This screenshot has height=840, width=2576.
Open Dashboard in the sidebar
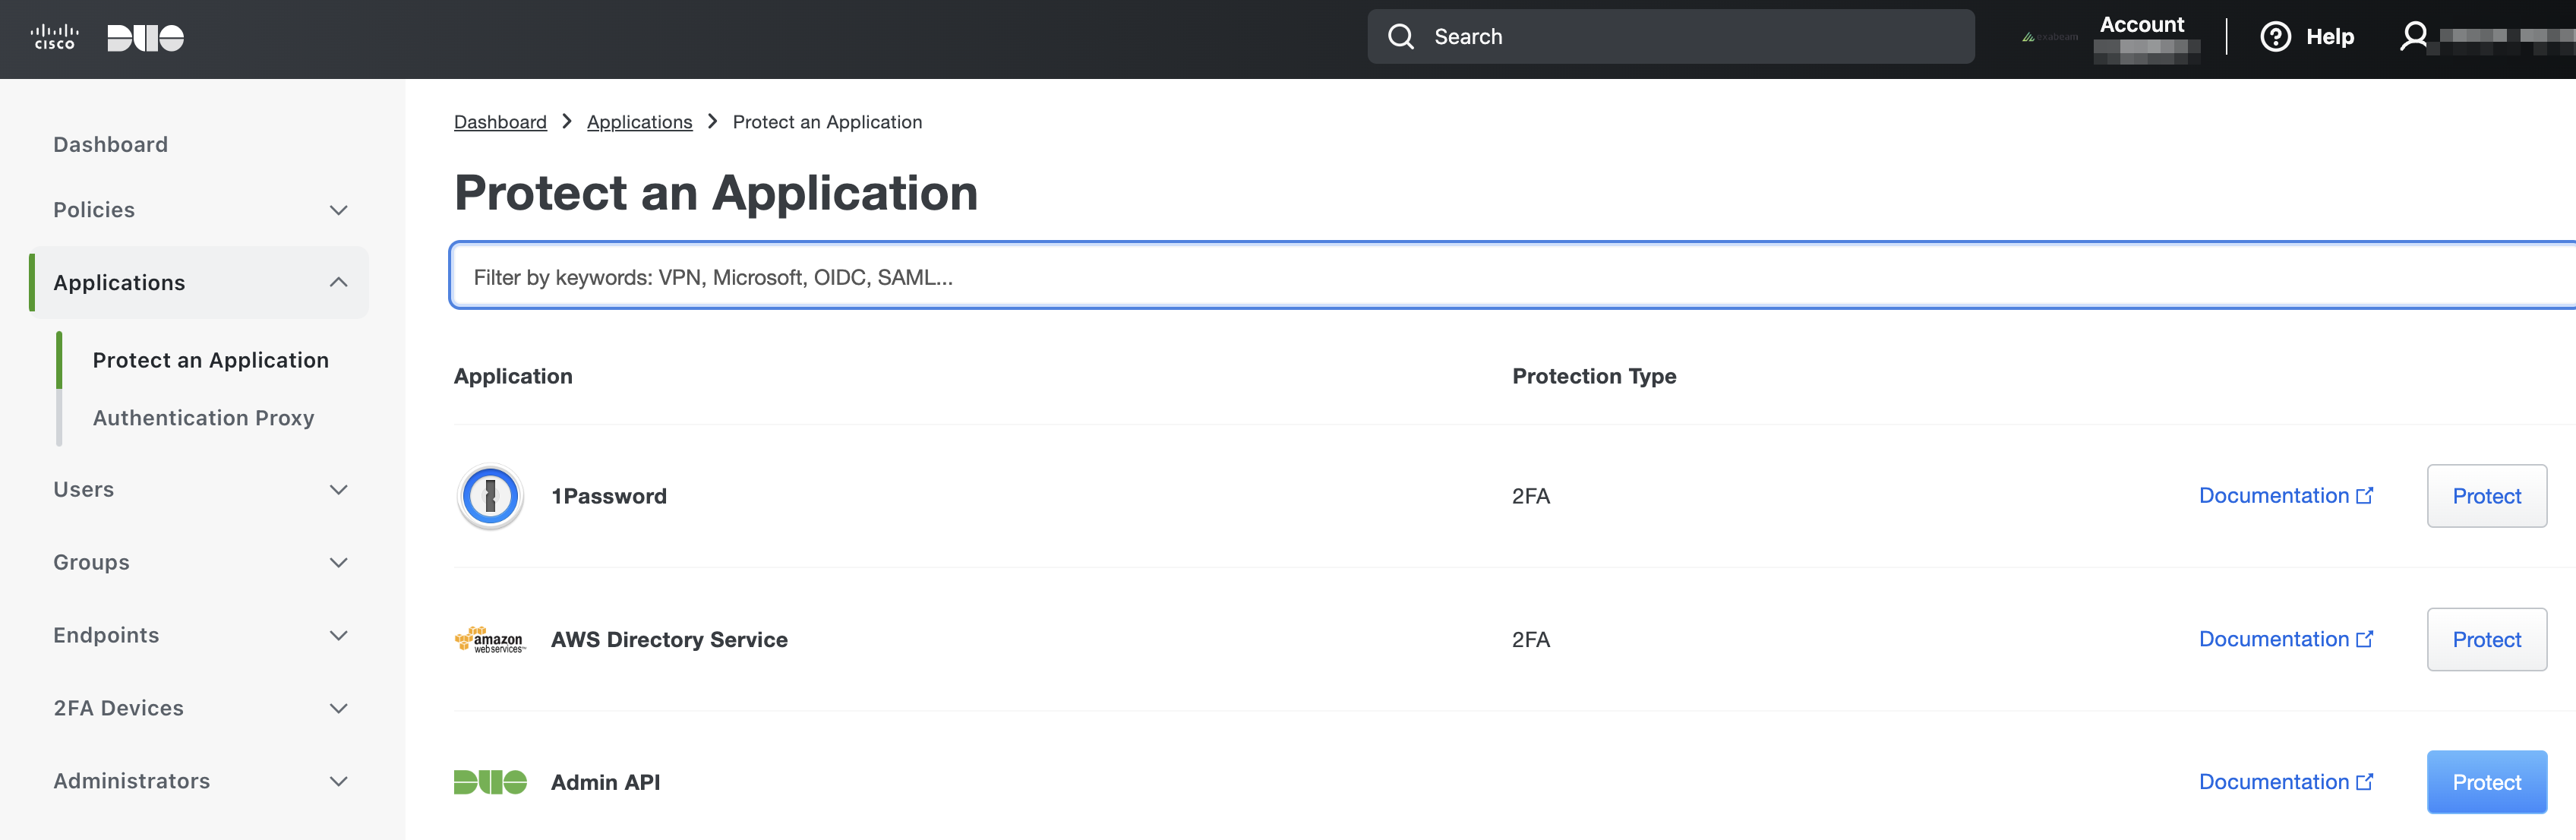coord(111,145)
